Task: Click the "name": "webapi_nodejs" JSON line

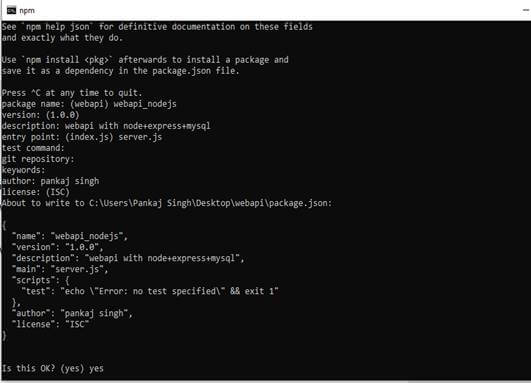Action: tap(70, 236)
